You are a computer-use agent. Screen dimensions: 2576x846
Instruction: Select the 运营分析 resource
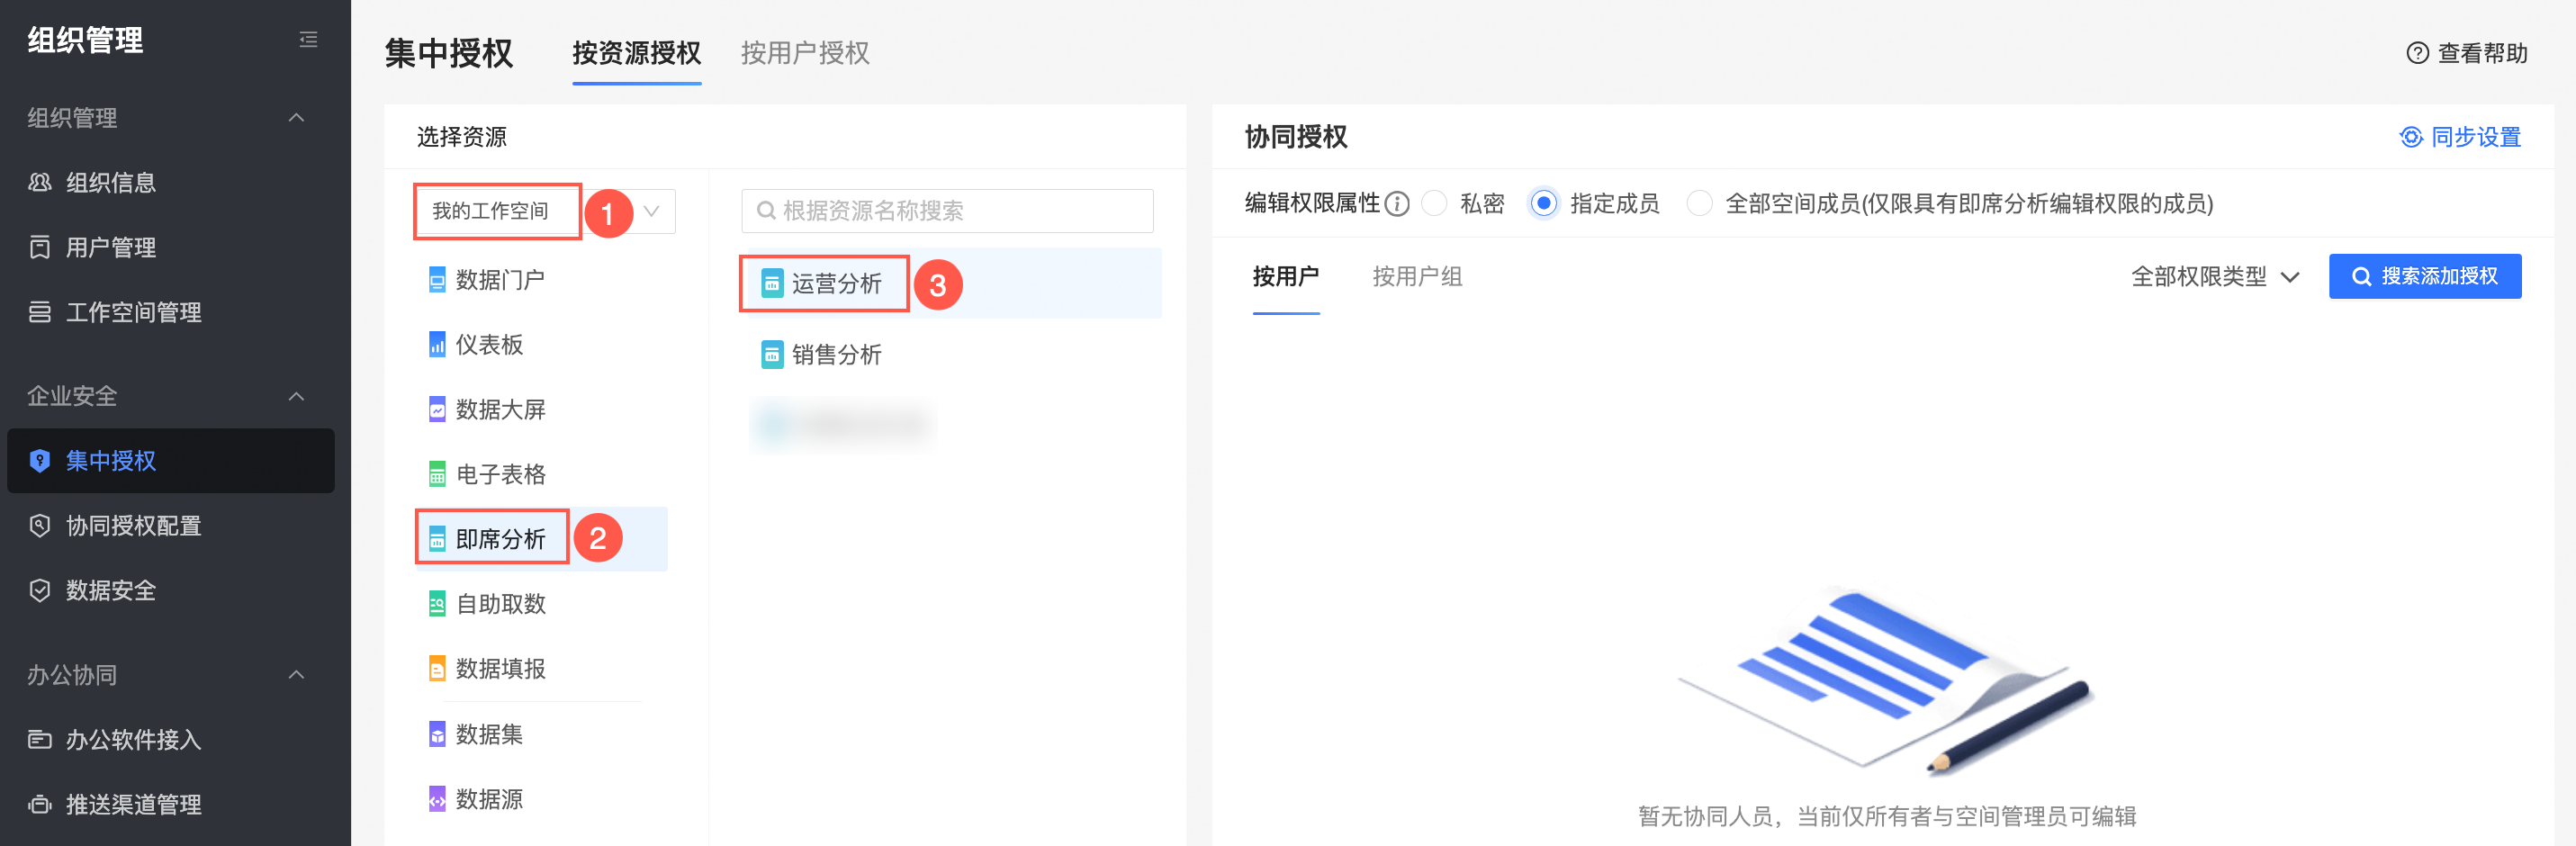tap(951, 284)
